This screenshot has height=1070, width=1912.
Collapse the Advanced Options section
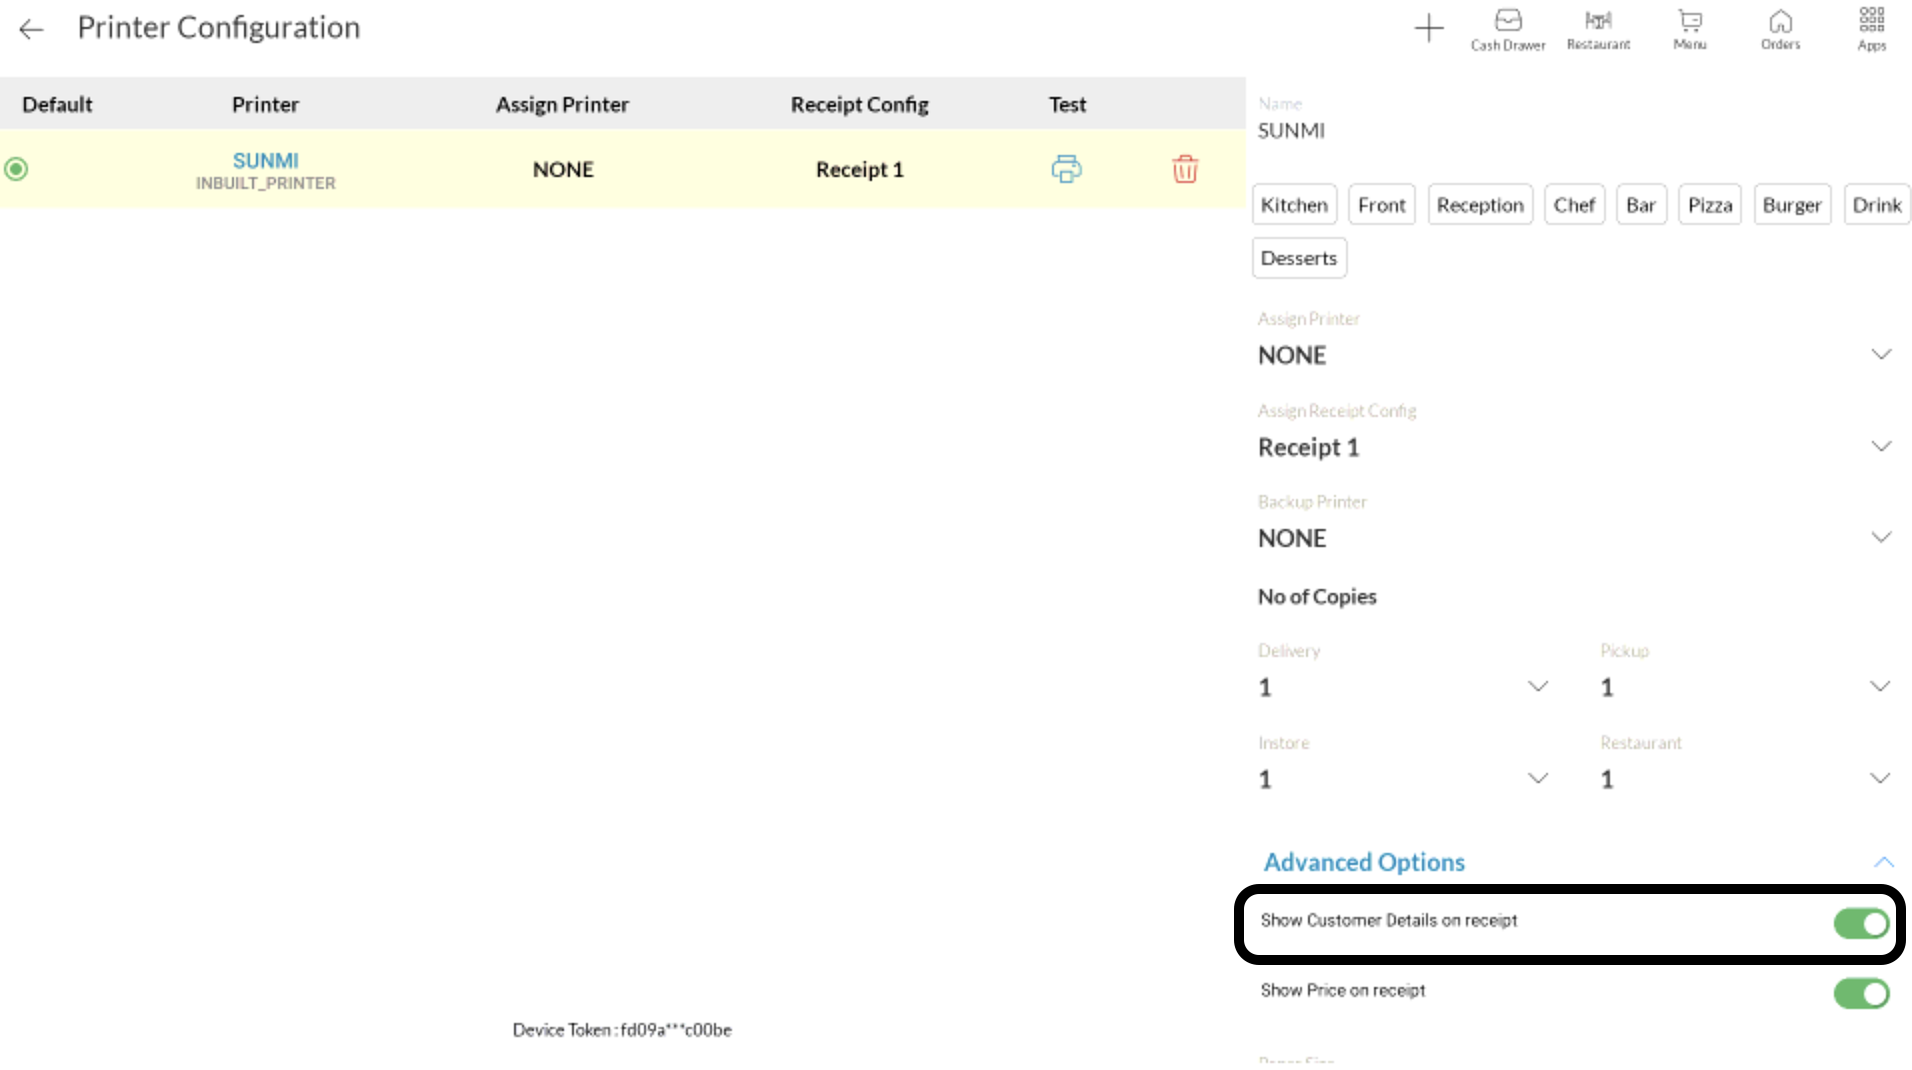click(1883, 862)
